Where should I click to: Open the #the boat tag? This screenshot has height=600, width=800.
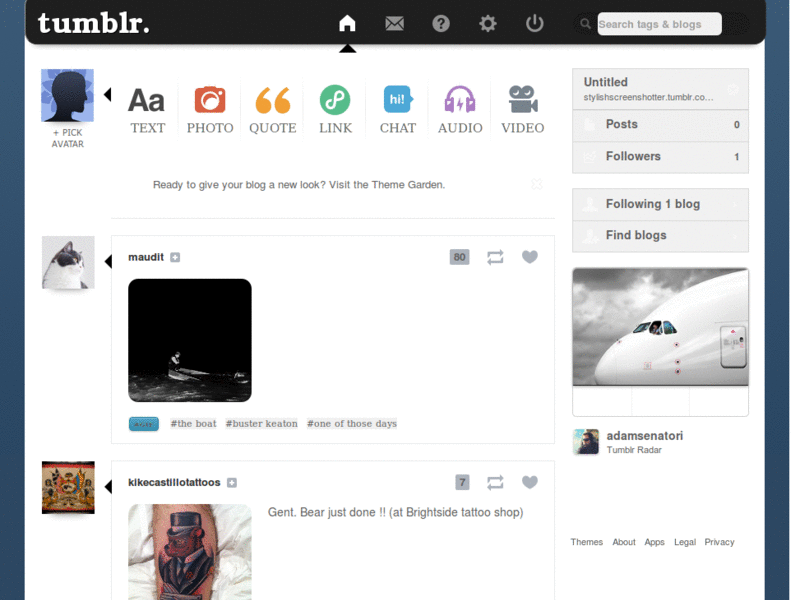[x=193, y=423]
